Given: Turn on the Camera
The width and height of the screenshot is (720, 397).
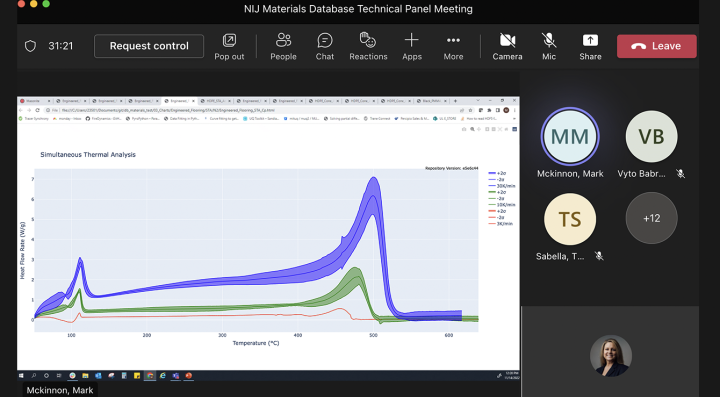Looking at the screenshot, I should (507, 47).
